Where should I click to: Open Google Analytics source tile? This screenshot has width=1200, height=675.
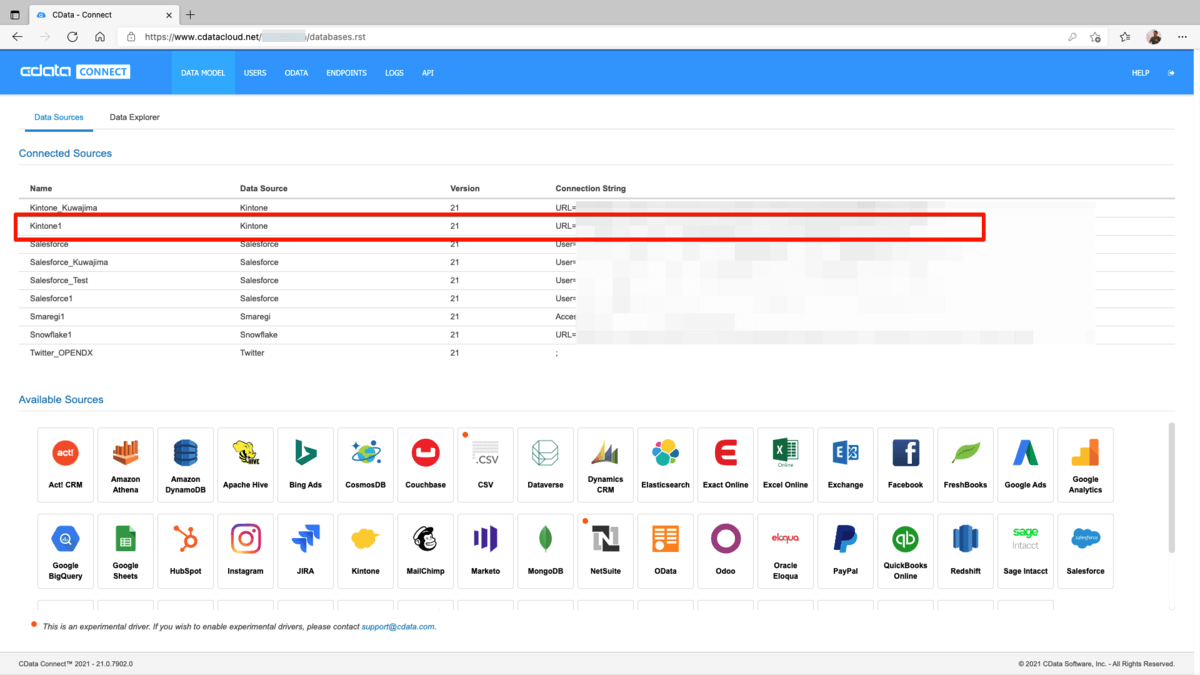click(x=1085, y=465)
